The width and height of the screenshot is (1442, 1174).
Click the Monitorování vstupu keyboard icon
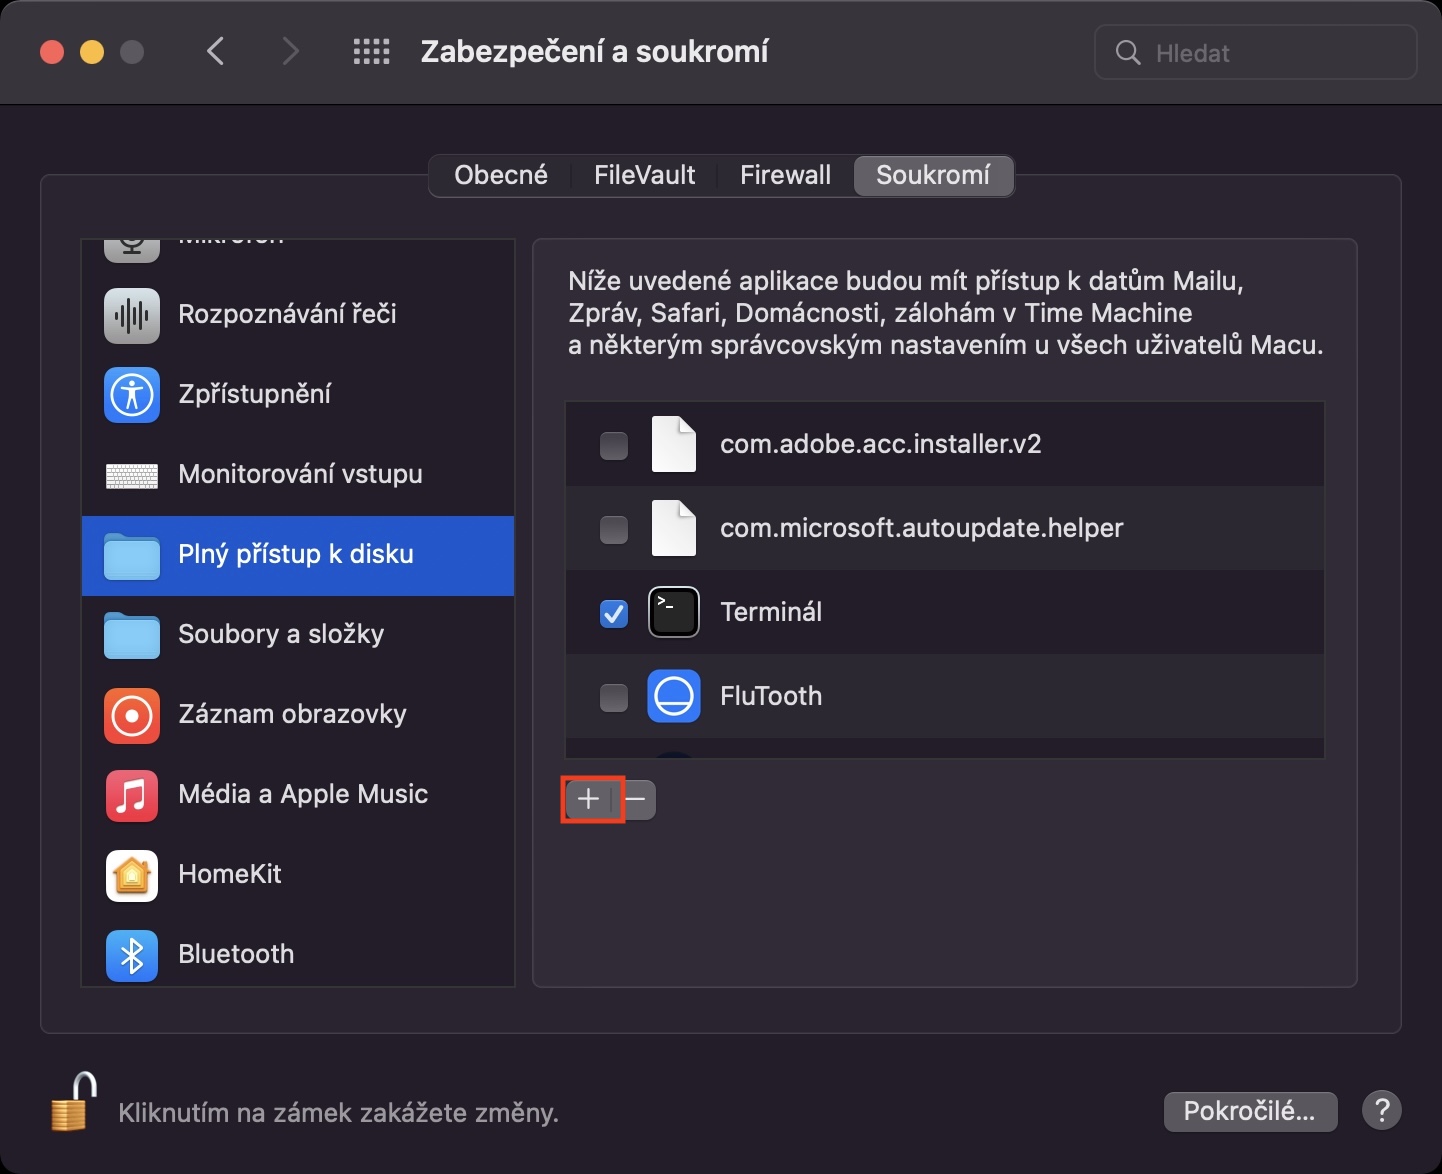(x=132, y=475)
